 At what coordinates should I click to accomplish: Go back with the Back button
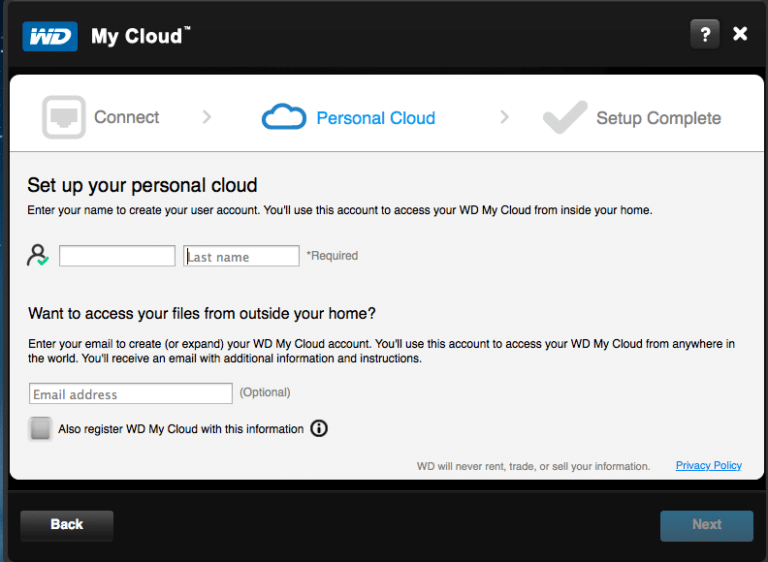pos(67,525)
